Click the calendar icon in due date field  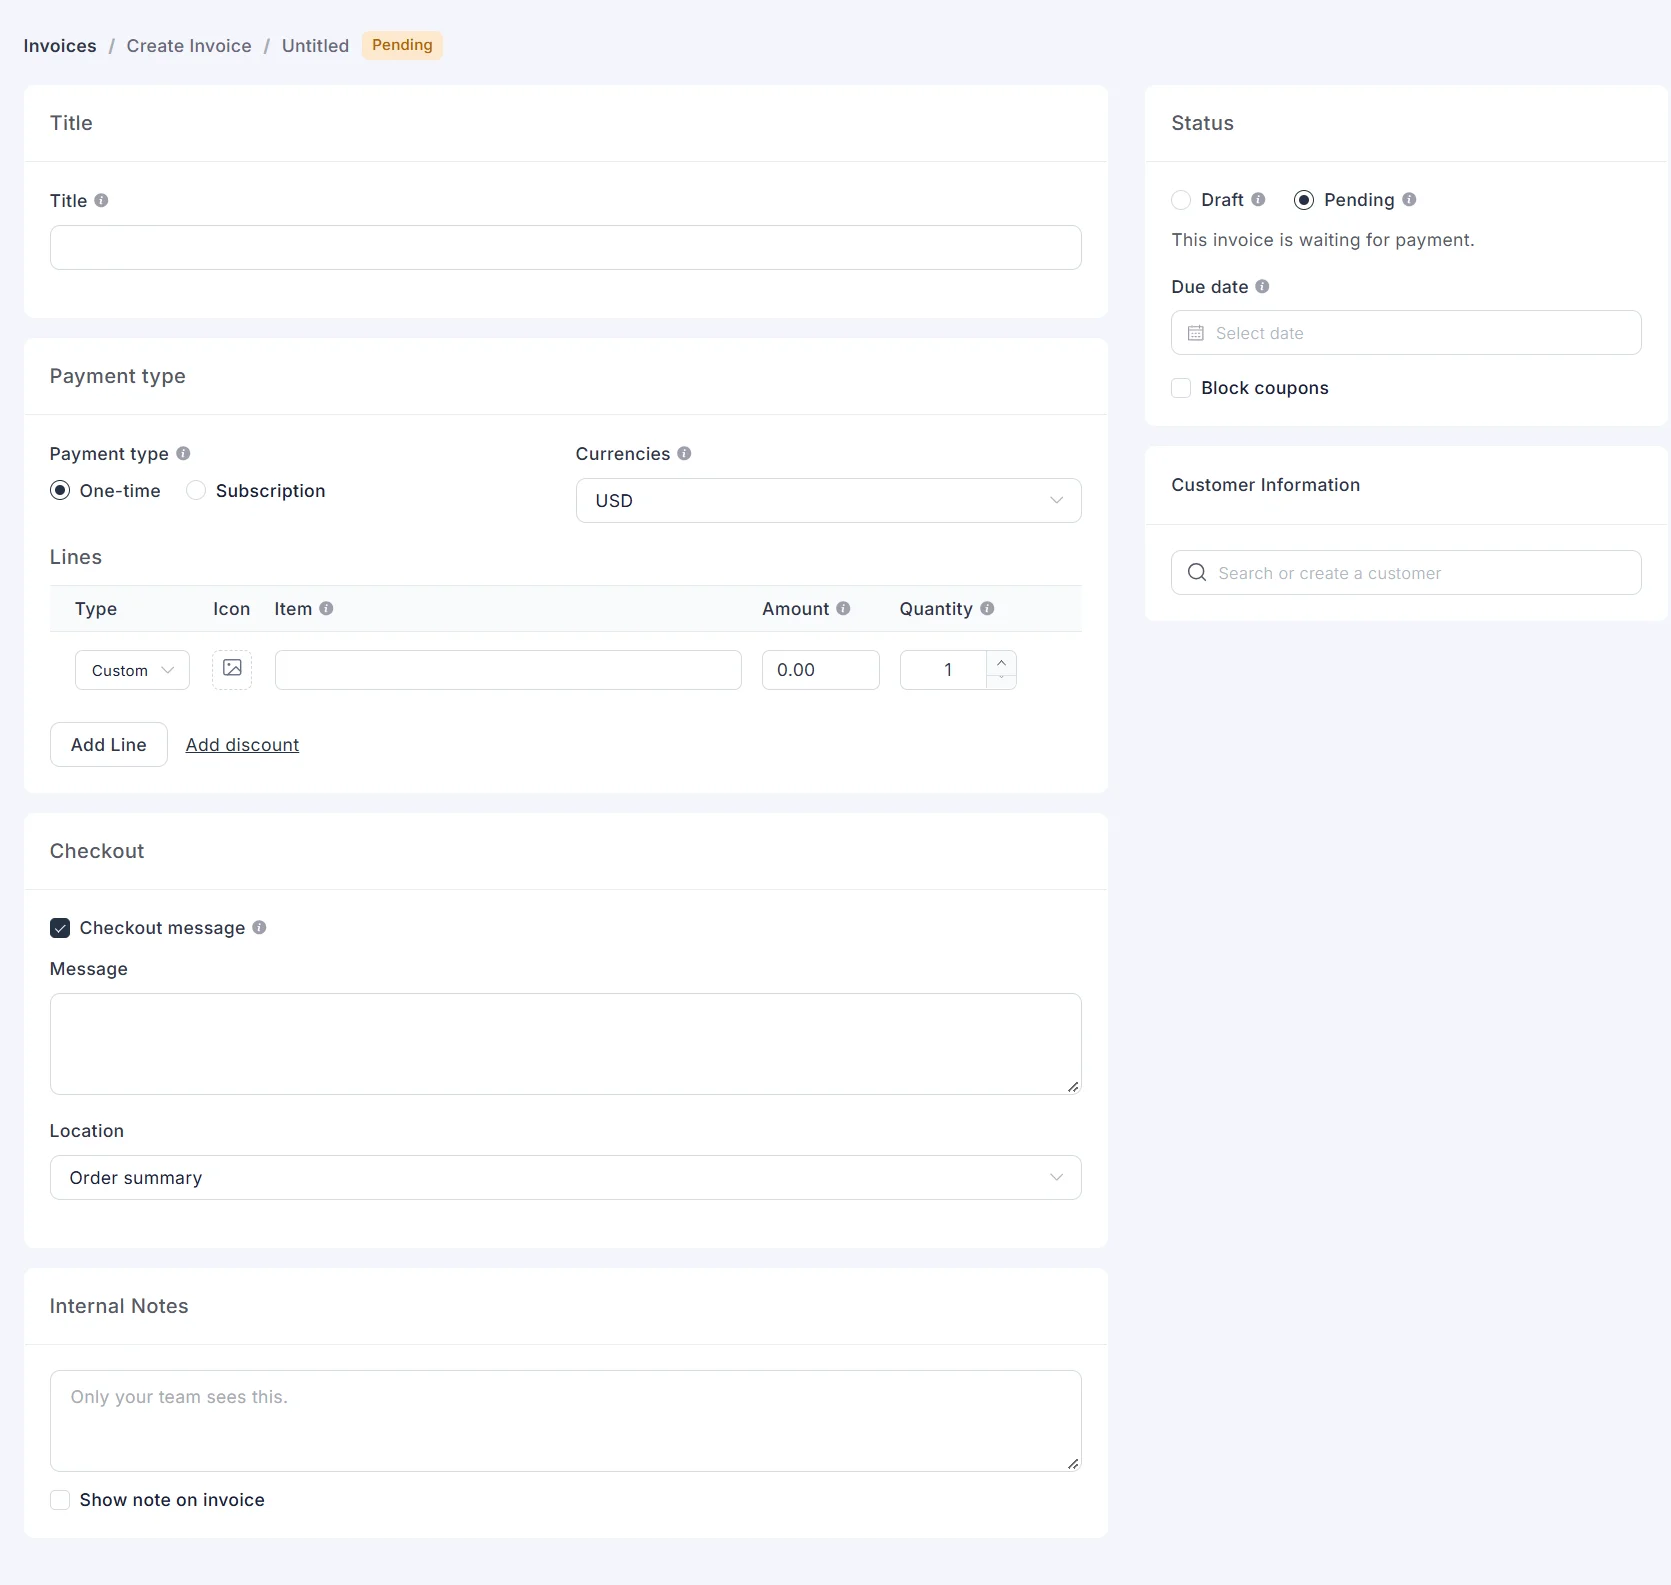pos(1196,333)
